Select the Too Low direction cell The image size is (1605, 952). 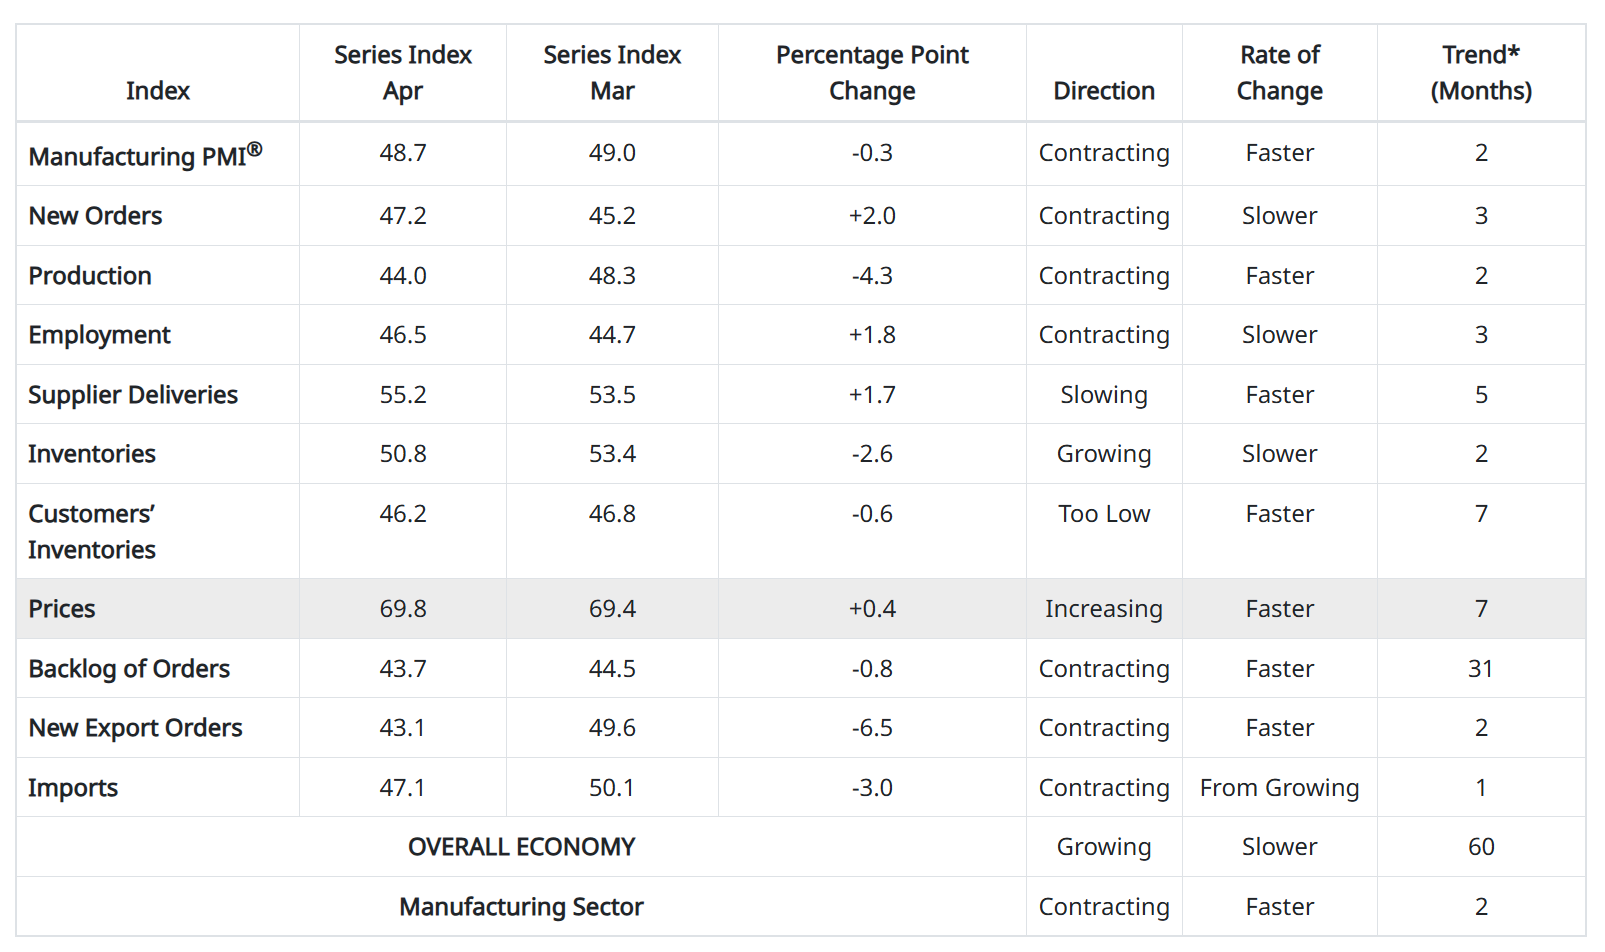tap(1104, 514)
